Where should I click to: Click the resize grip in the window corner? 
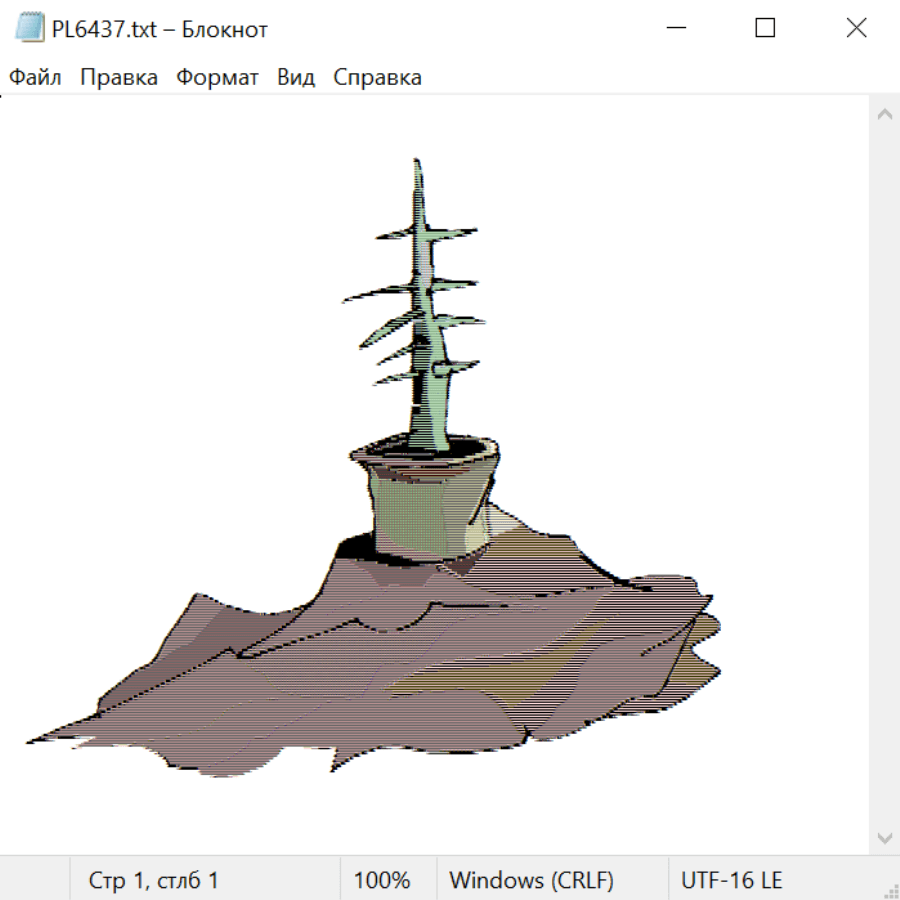click(x=889, y=889)
